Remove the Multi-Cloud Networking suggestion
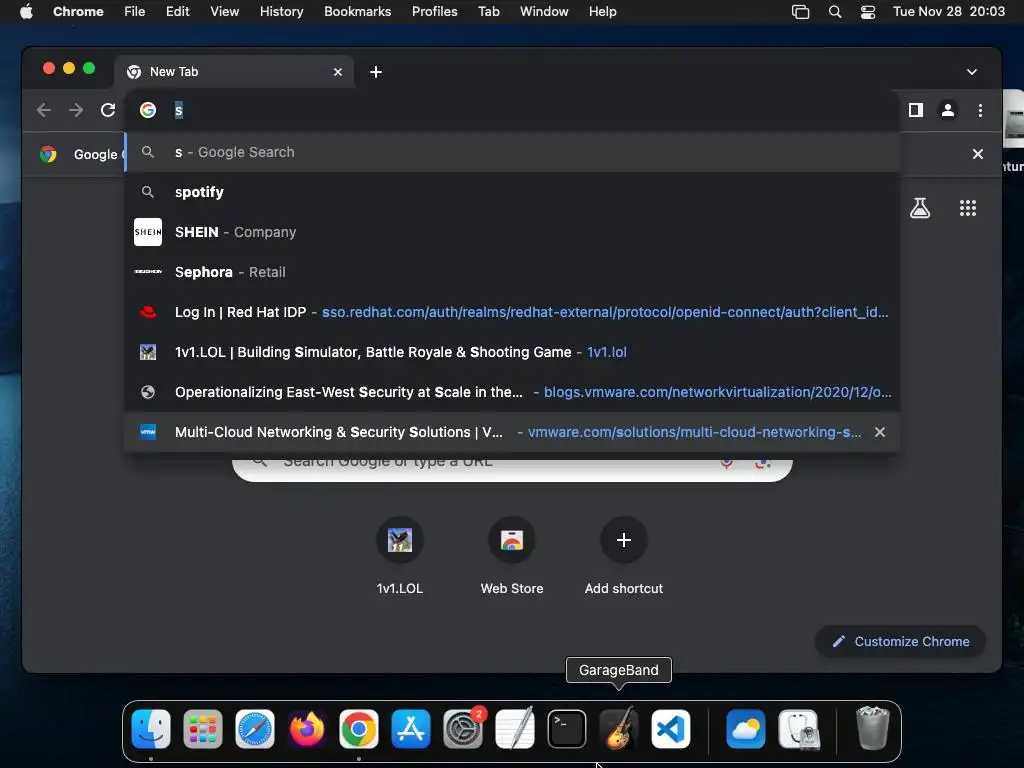 click(880, 432)
